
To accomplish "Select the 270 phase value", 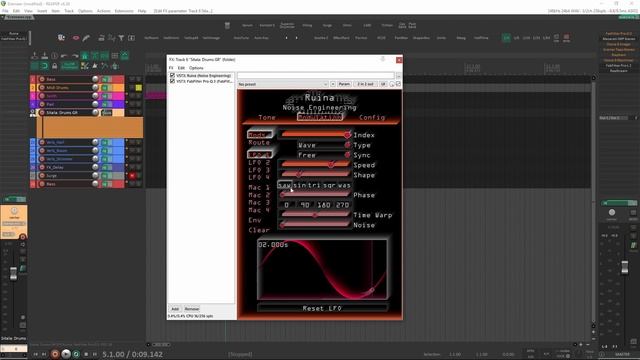I will click(342, 205).
